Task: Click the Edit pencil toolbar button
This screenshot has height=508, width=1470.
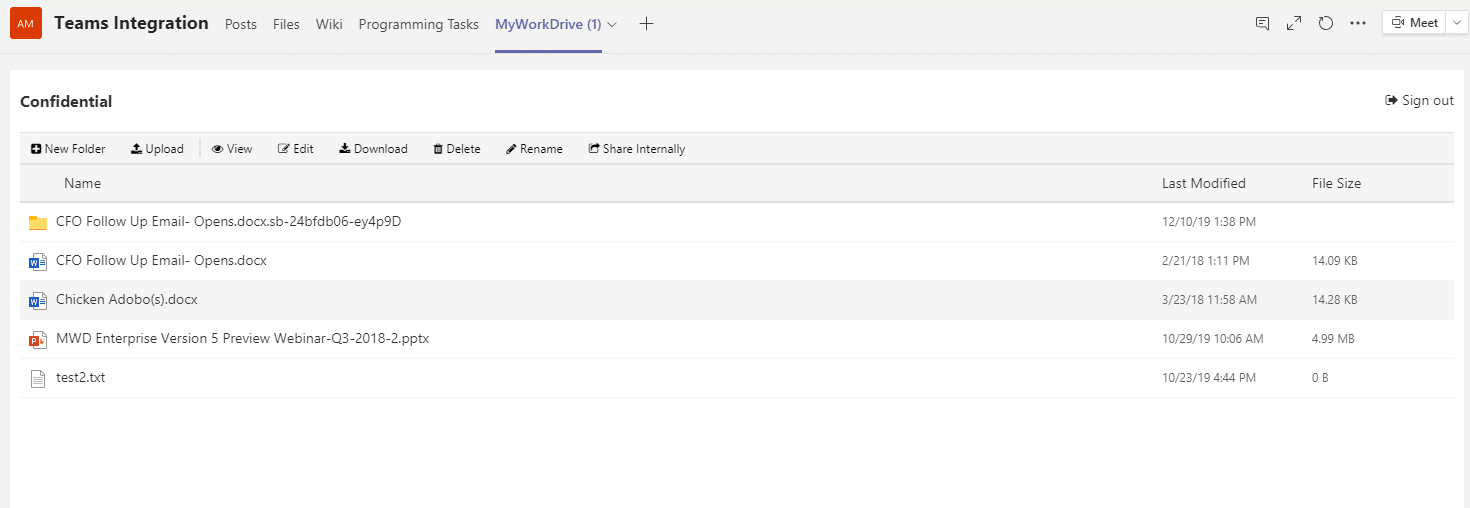Action: (295, 149)
